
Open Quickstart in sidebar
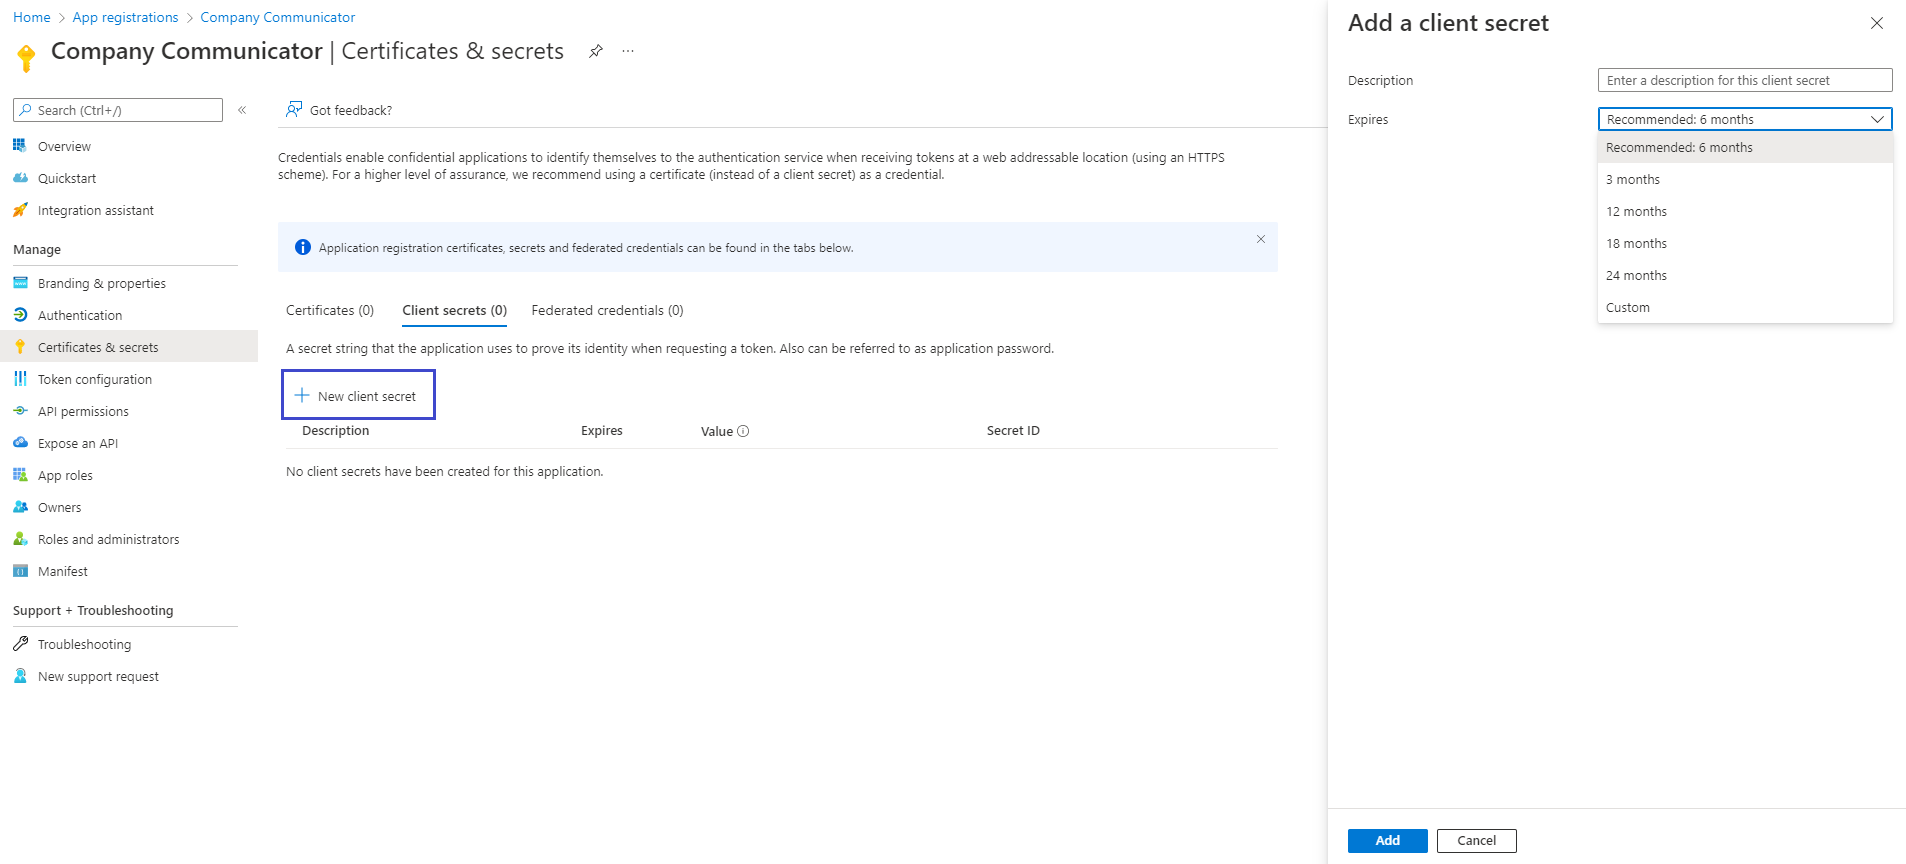67,178
